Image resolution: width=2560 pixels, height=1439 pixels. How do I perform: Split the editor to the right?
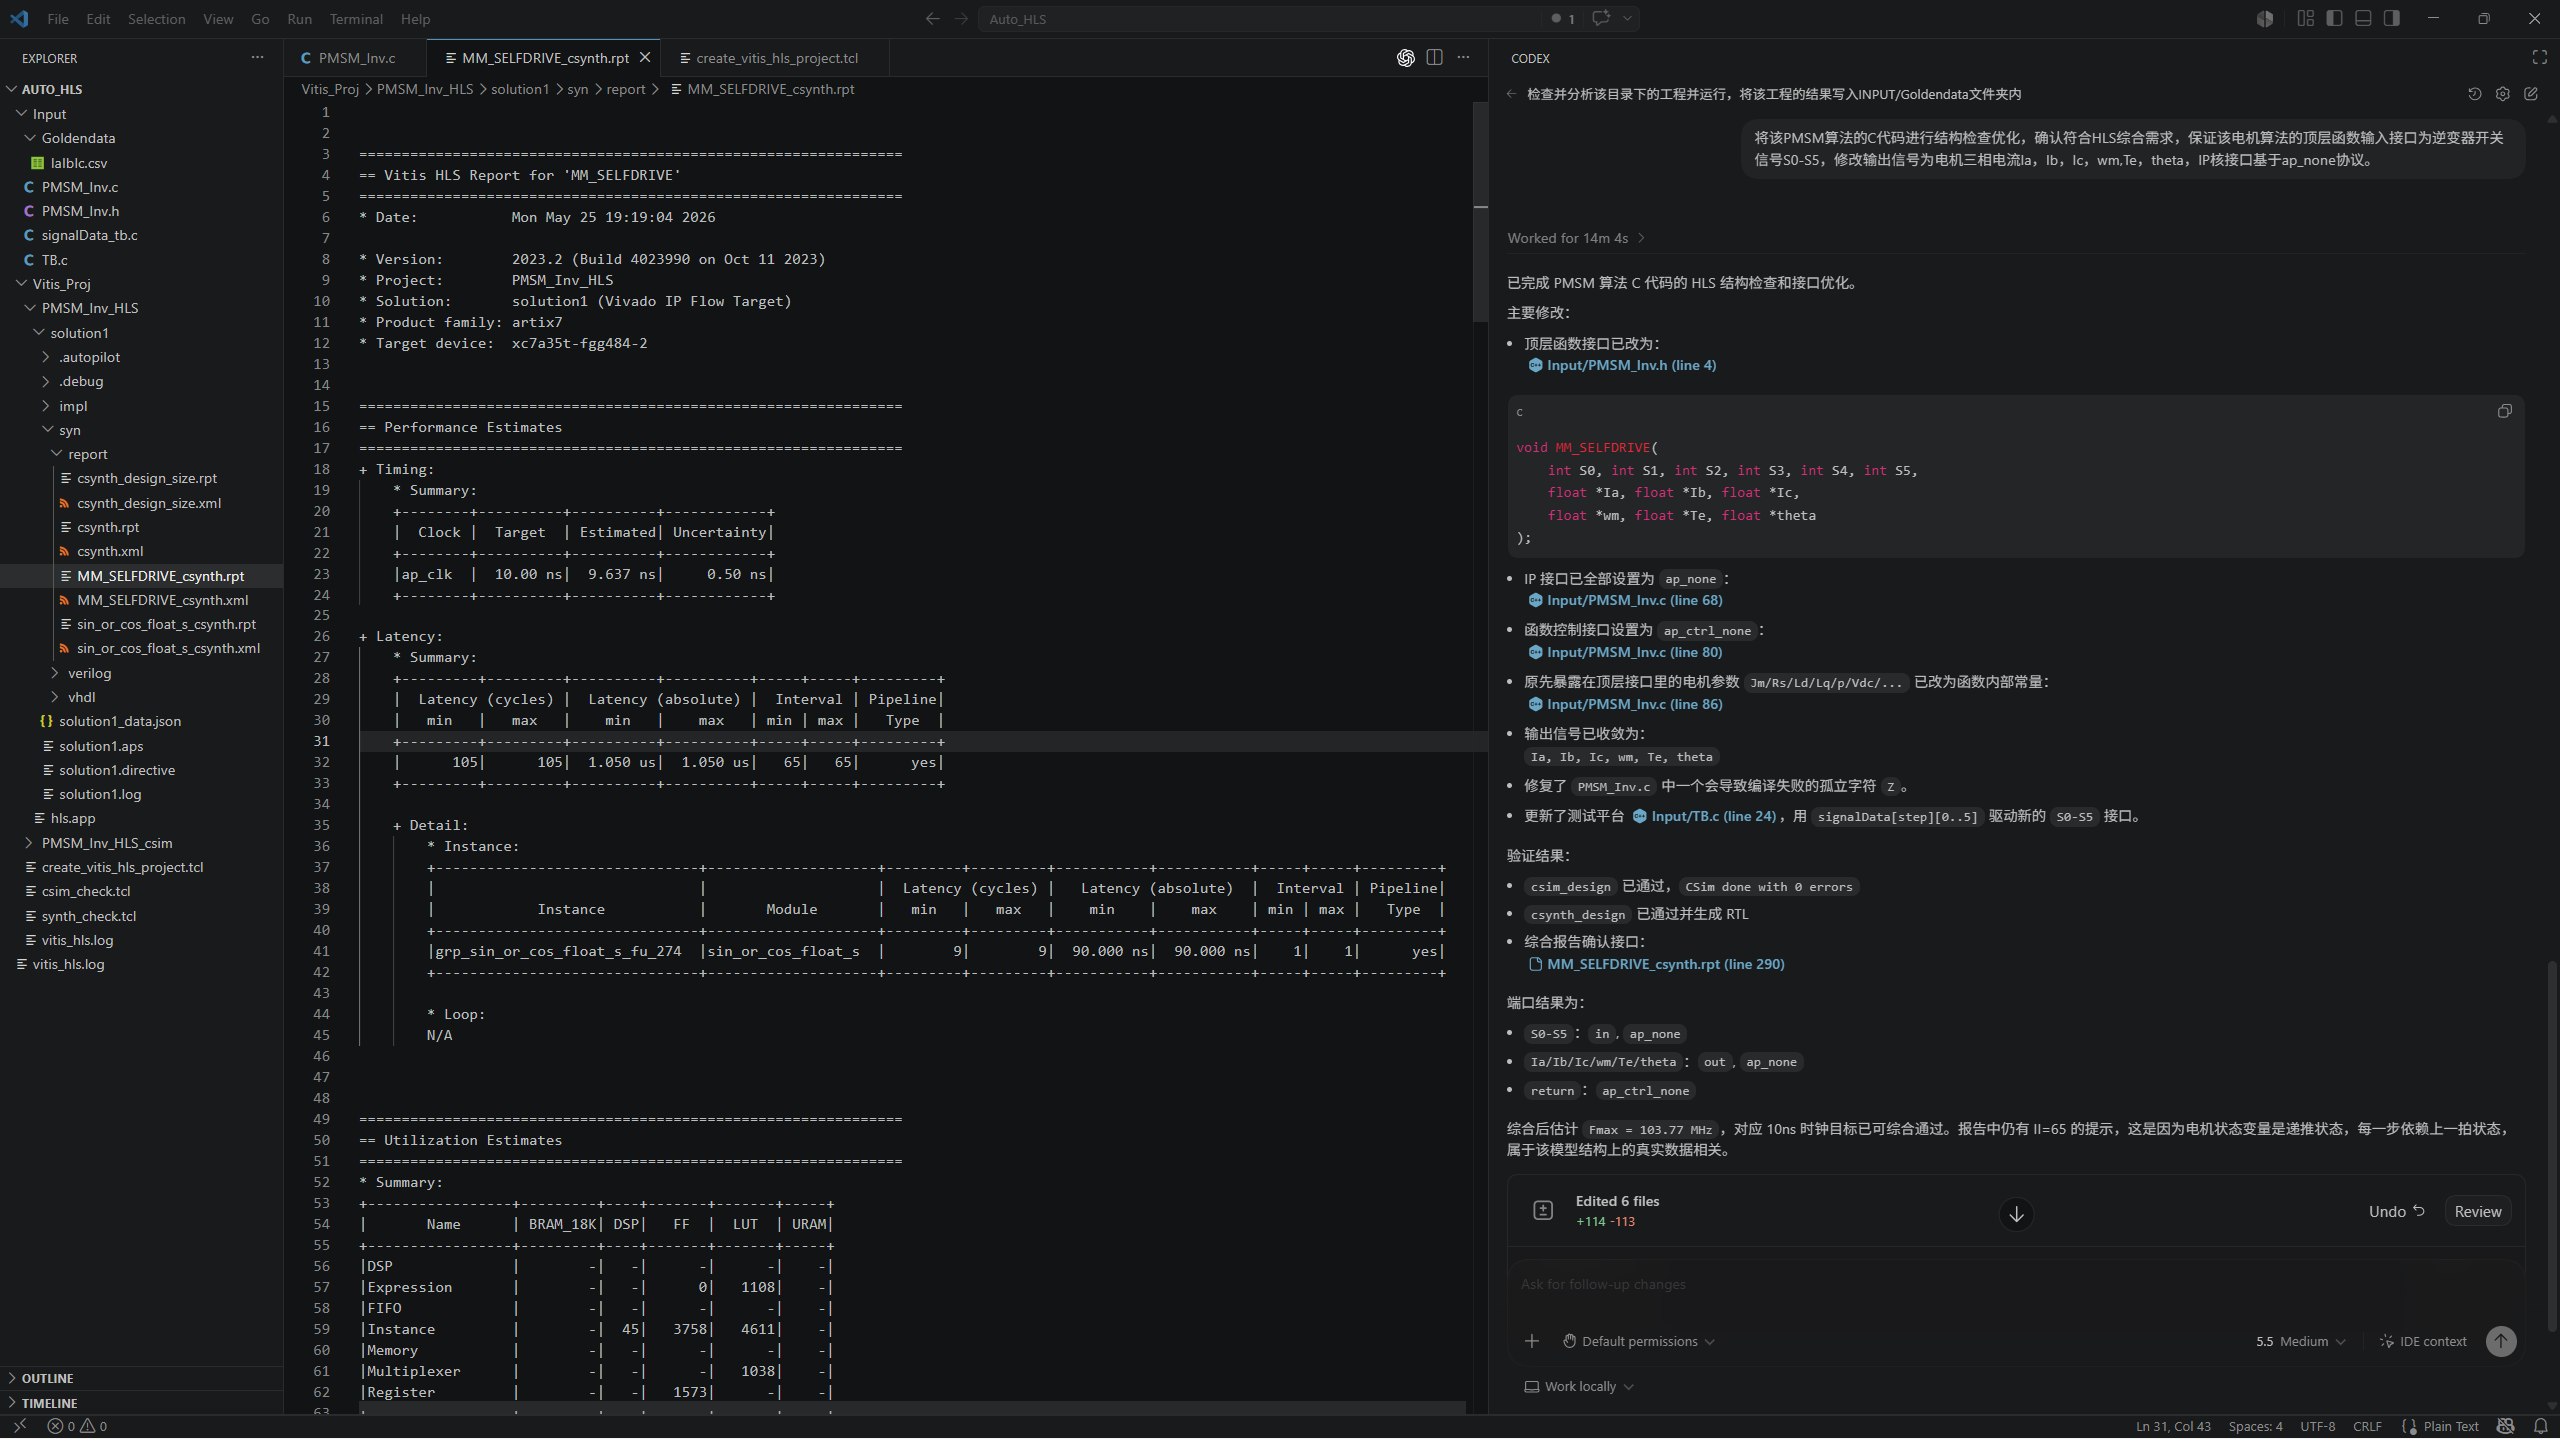(x=1434, y=58)
